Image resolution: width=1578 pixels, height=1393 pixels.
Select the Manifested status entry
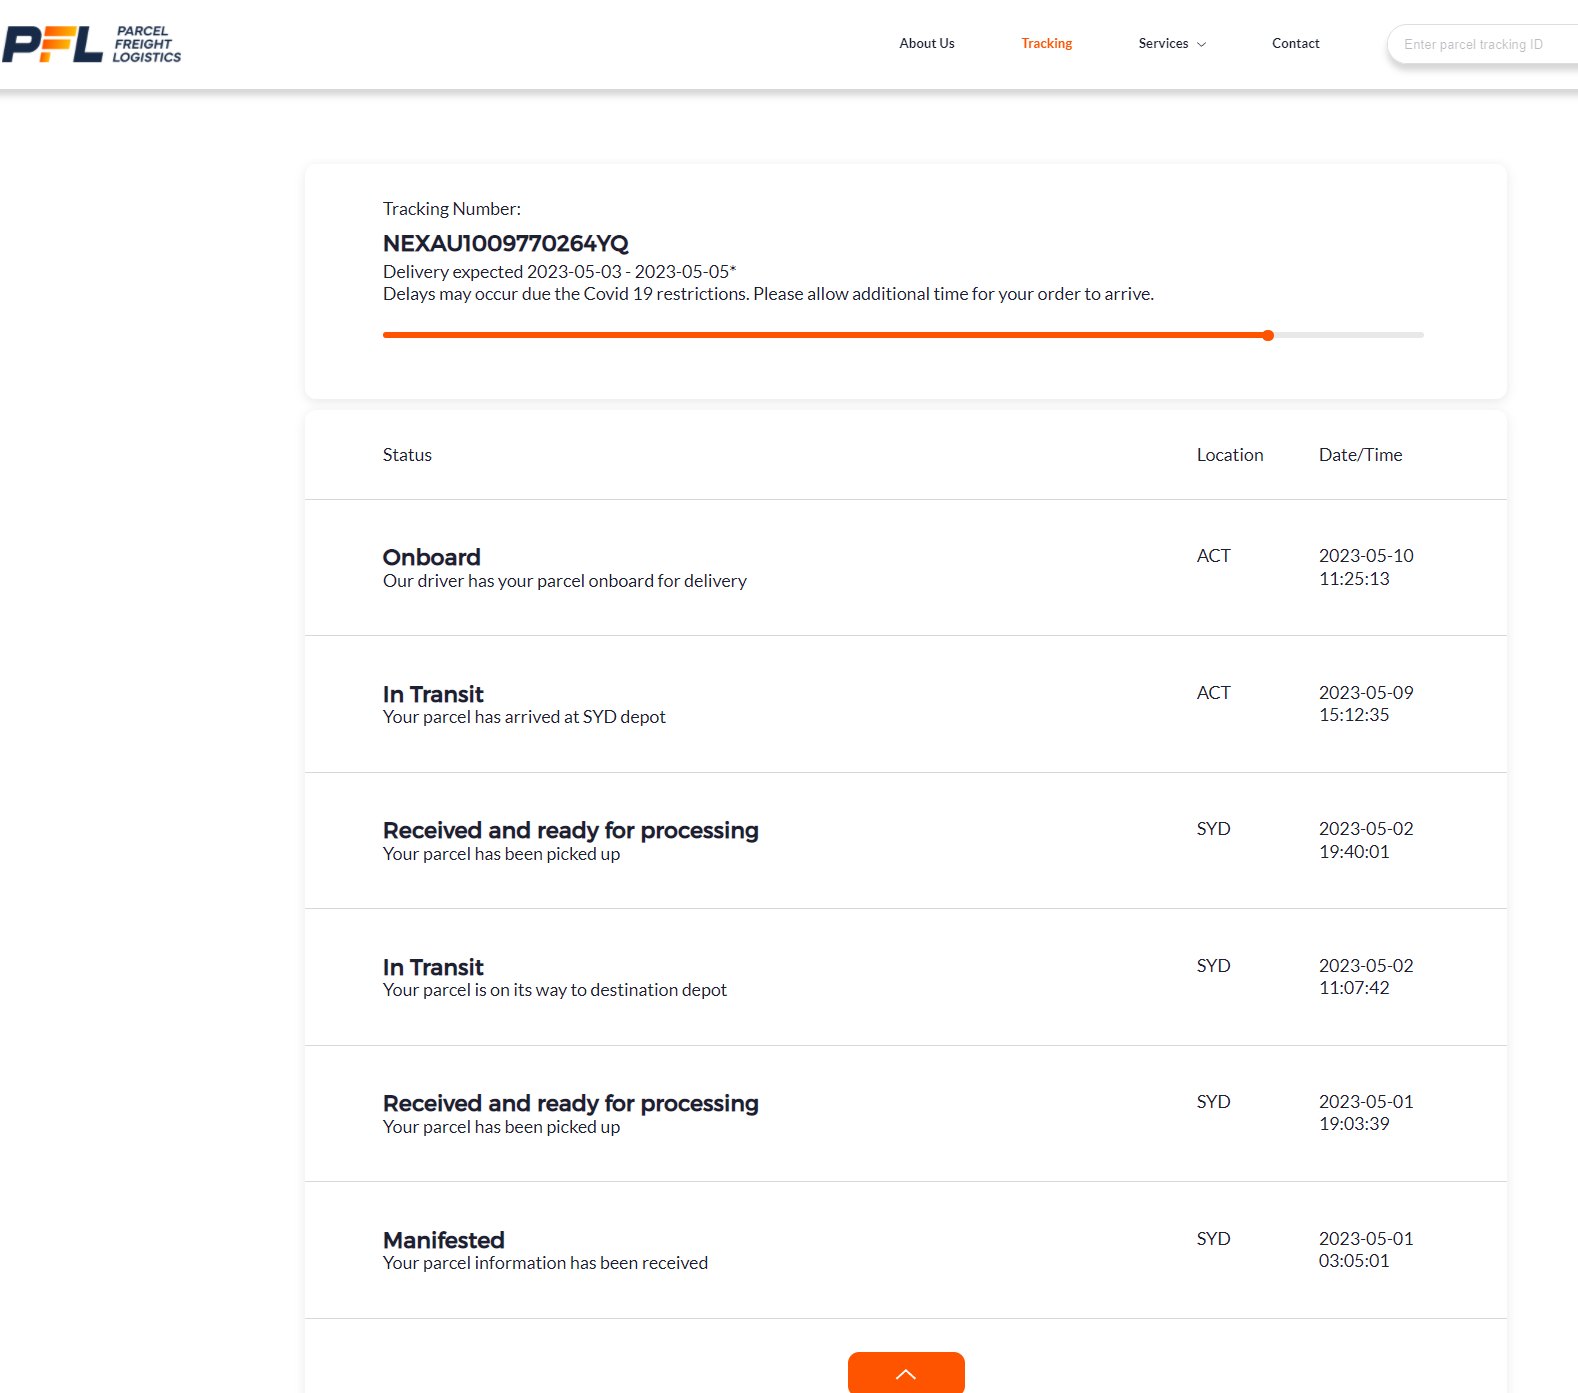(x=443, y=1240)
